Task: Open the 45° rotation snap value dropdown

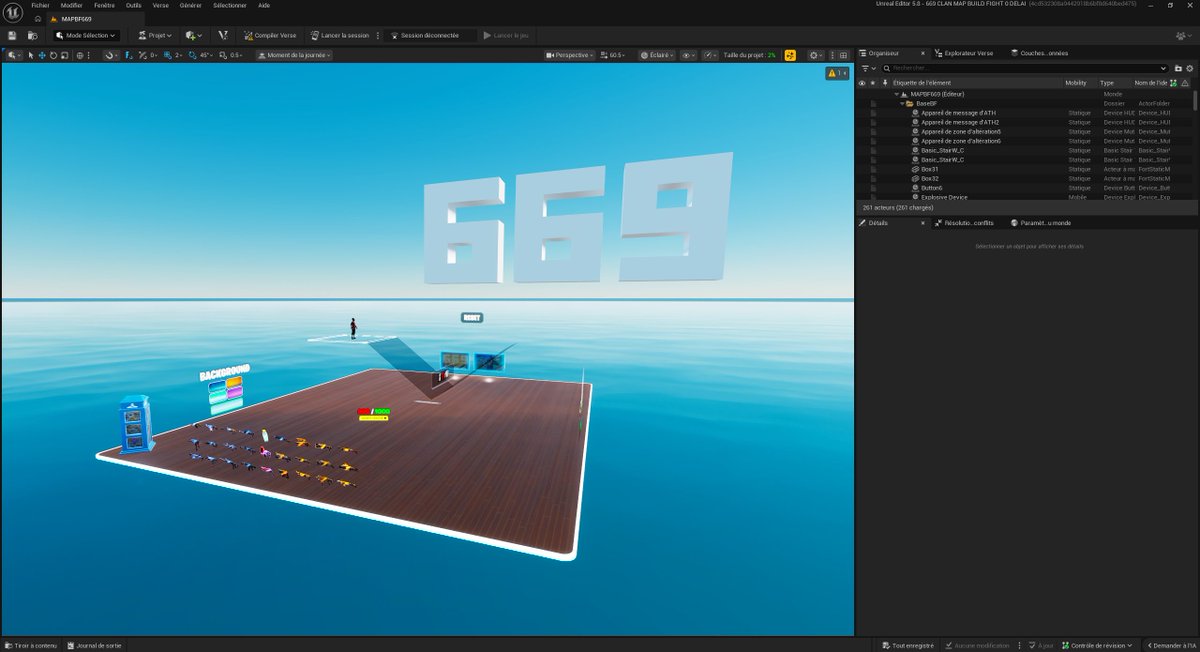Action: 206,55
